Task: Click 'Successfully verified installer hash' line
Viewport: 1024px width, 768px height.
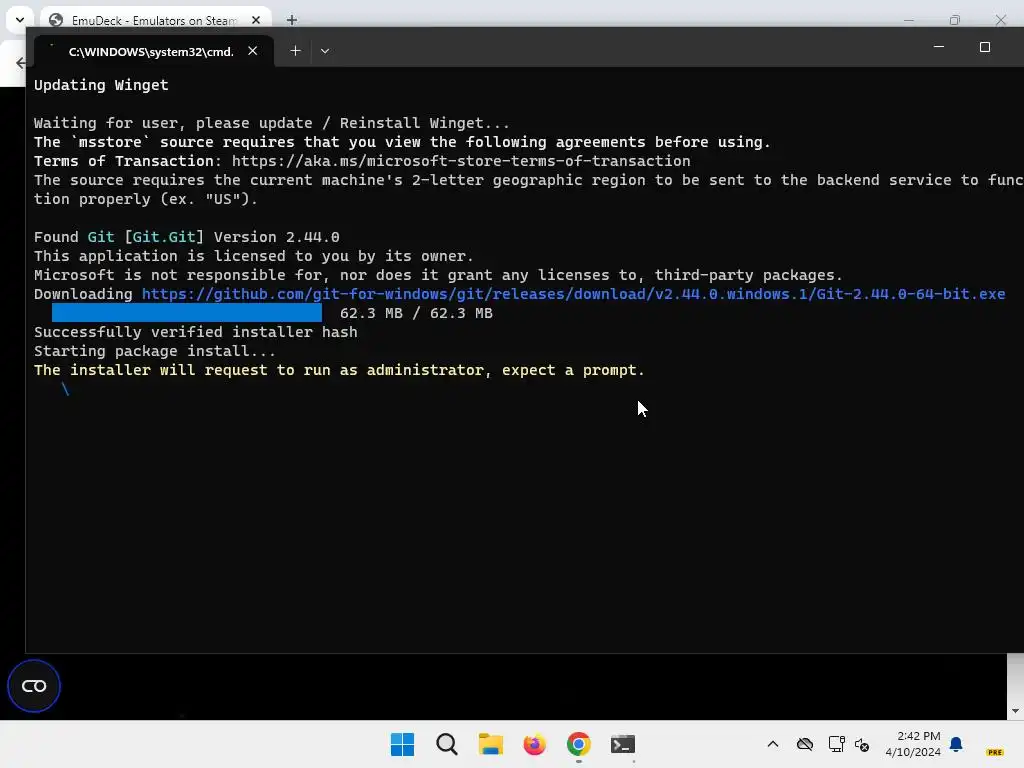Action: (x=196, y=332)
